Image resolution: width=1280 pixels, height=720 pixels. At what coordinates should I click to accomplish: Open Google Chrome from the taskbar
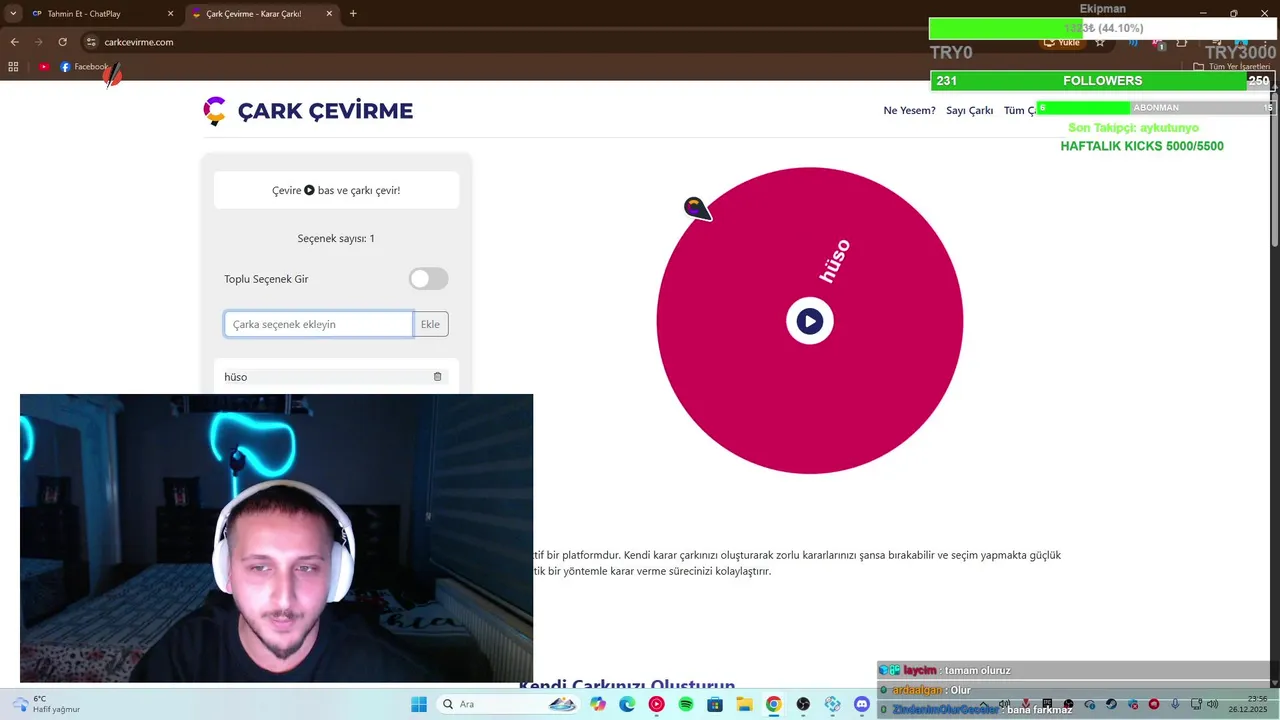coord(773,704)
